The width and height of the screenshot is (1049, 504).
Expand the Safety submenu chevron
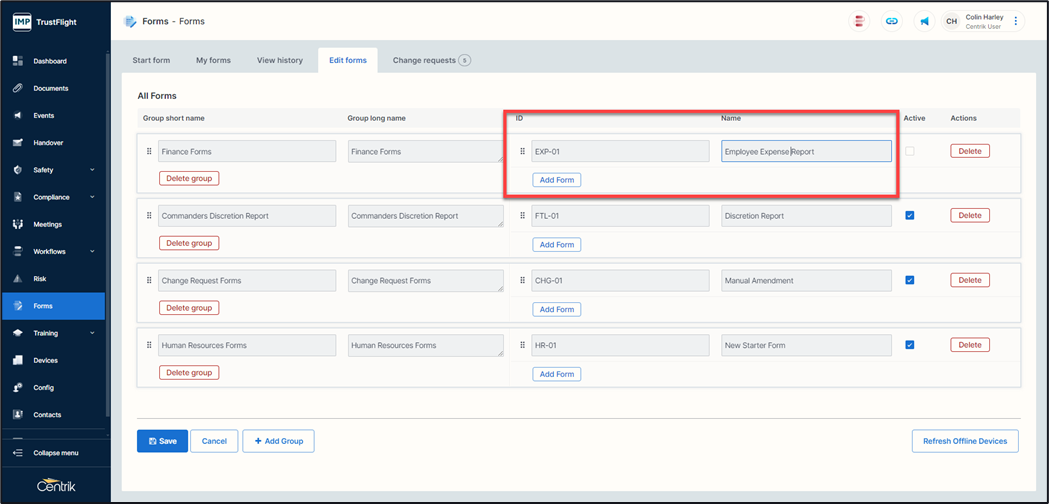click(92, 170)
